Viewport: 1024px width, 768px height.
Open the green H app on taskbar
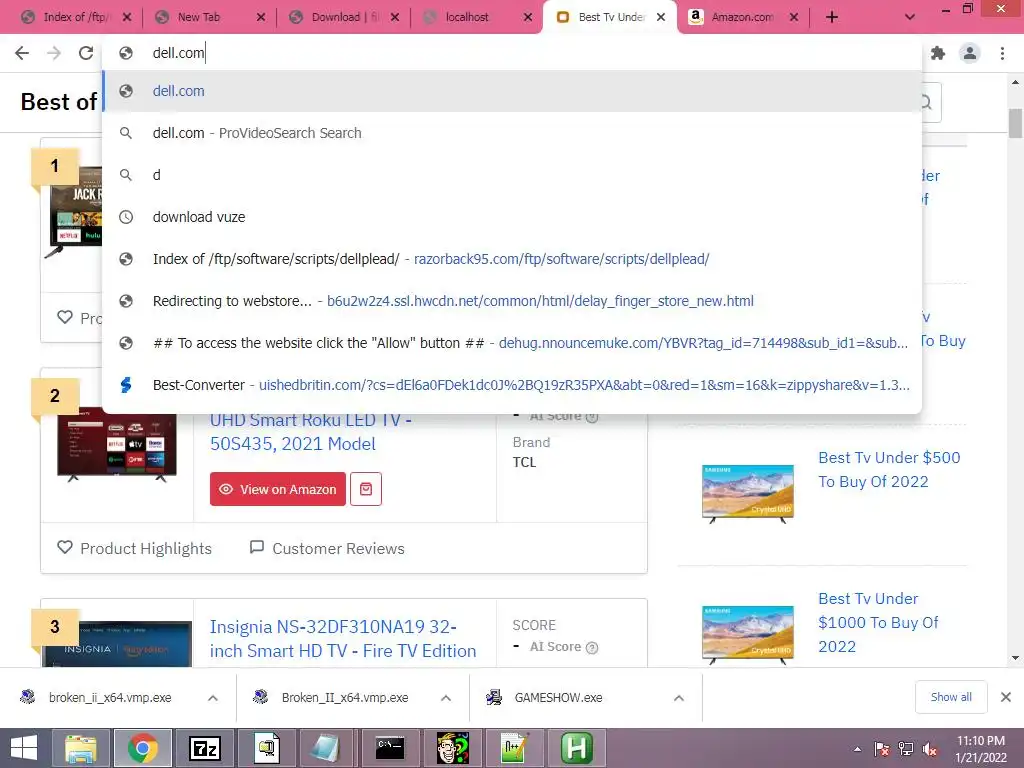tap(577, 748)
